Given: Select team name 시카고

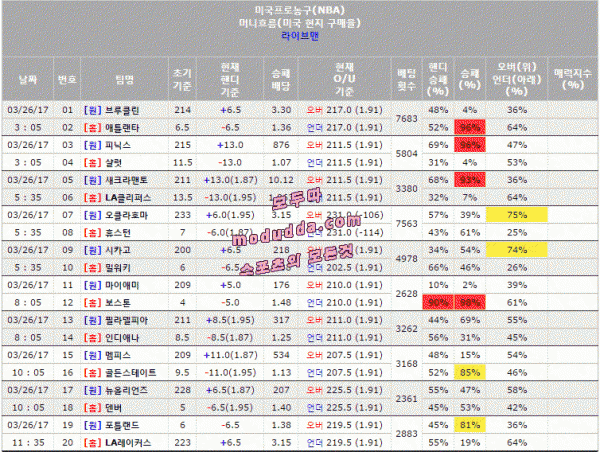Looking at the screenshot, I should click(x=118, y=250).
